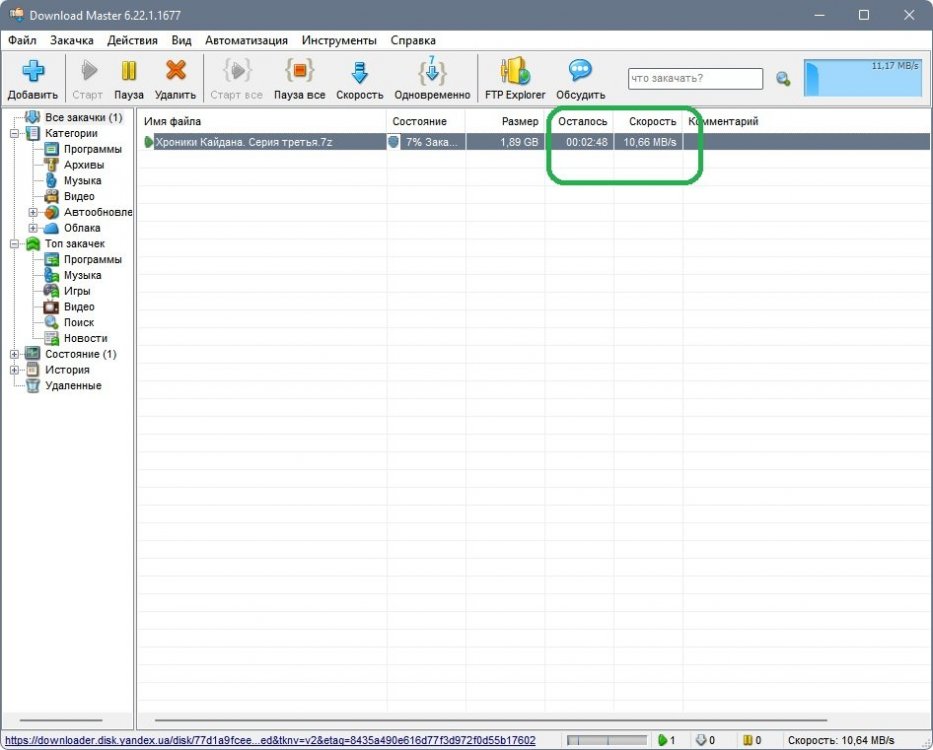Screen dimensions: 933x750
Task: Click the 'что закачать?' search field
Action: [x=694, y=79]
